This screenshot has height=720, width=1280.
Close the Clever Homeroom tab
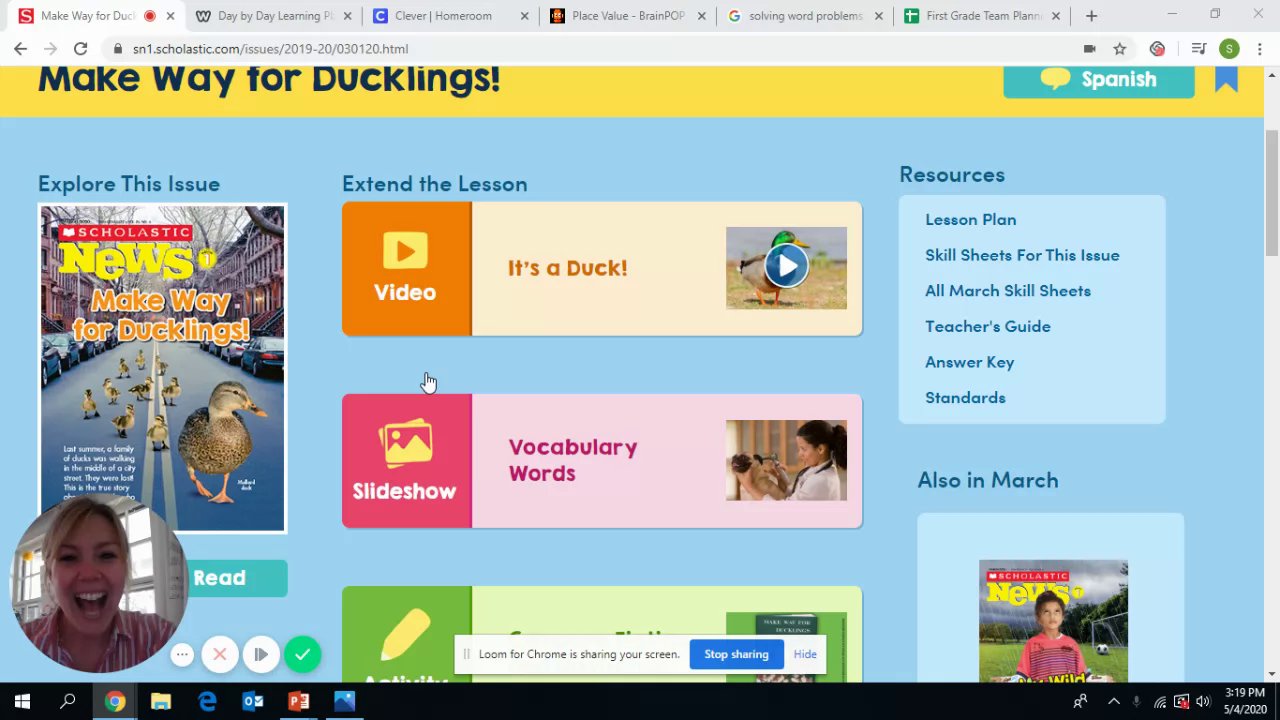pos(524,16)
